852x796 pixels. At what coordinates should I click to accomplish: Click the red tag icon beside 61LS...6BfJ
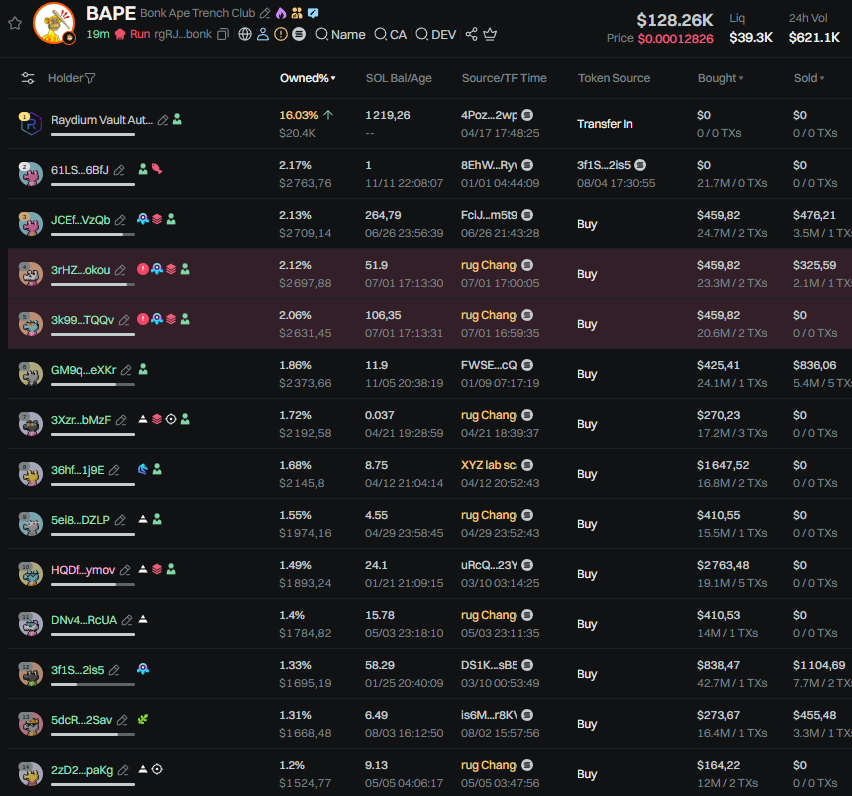pos(157,169)
